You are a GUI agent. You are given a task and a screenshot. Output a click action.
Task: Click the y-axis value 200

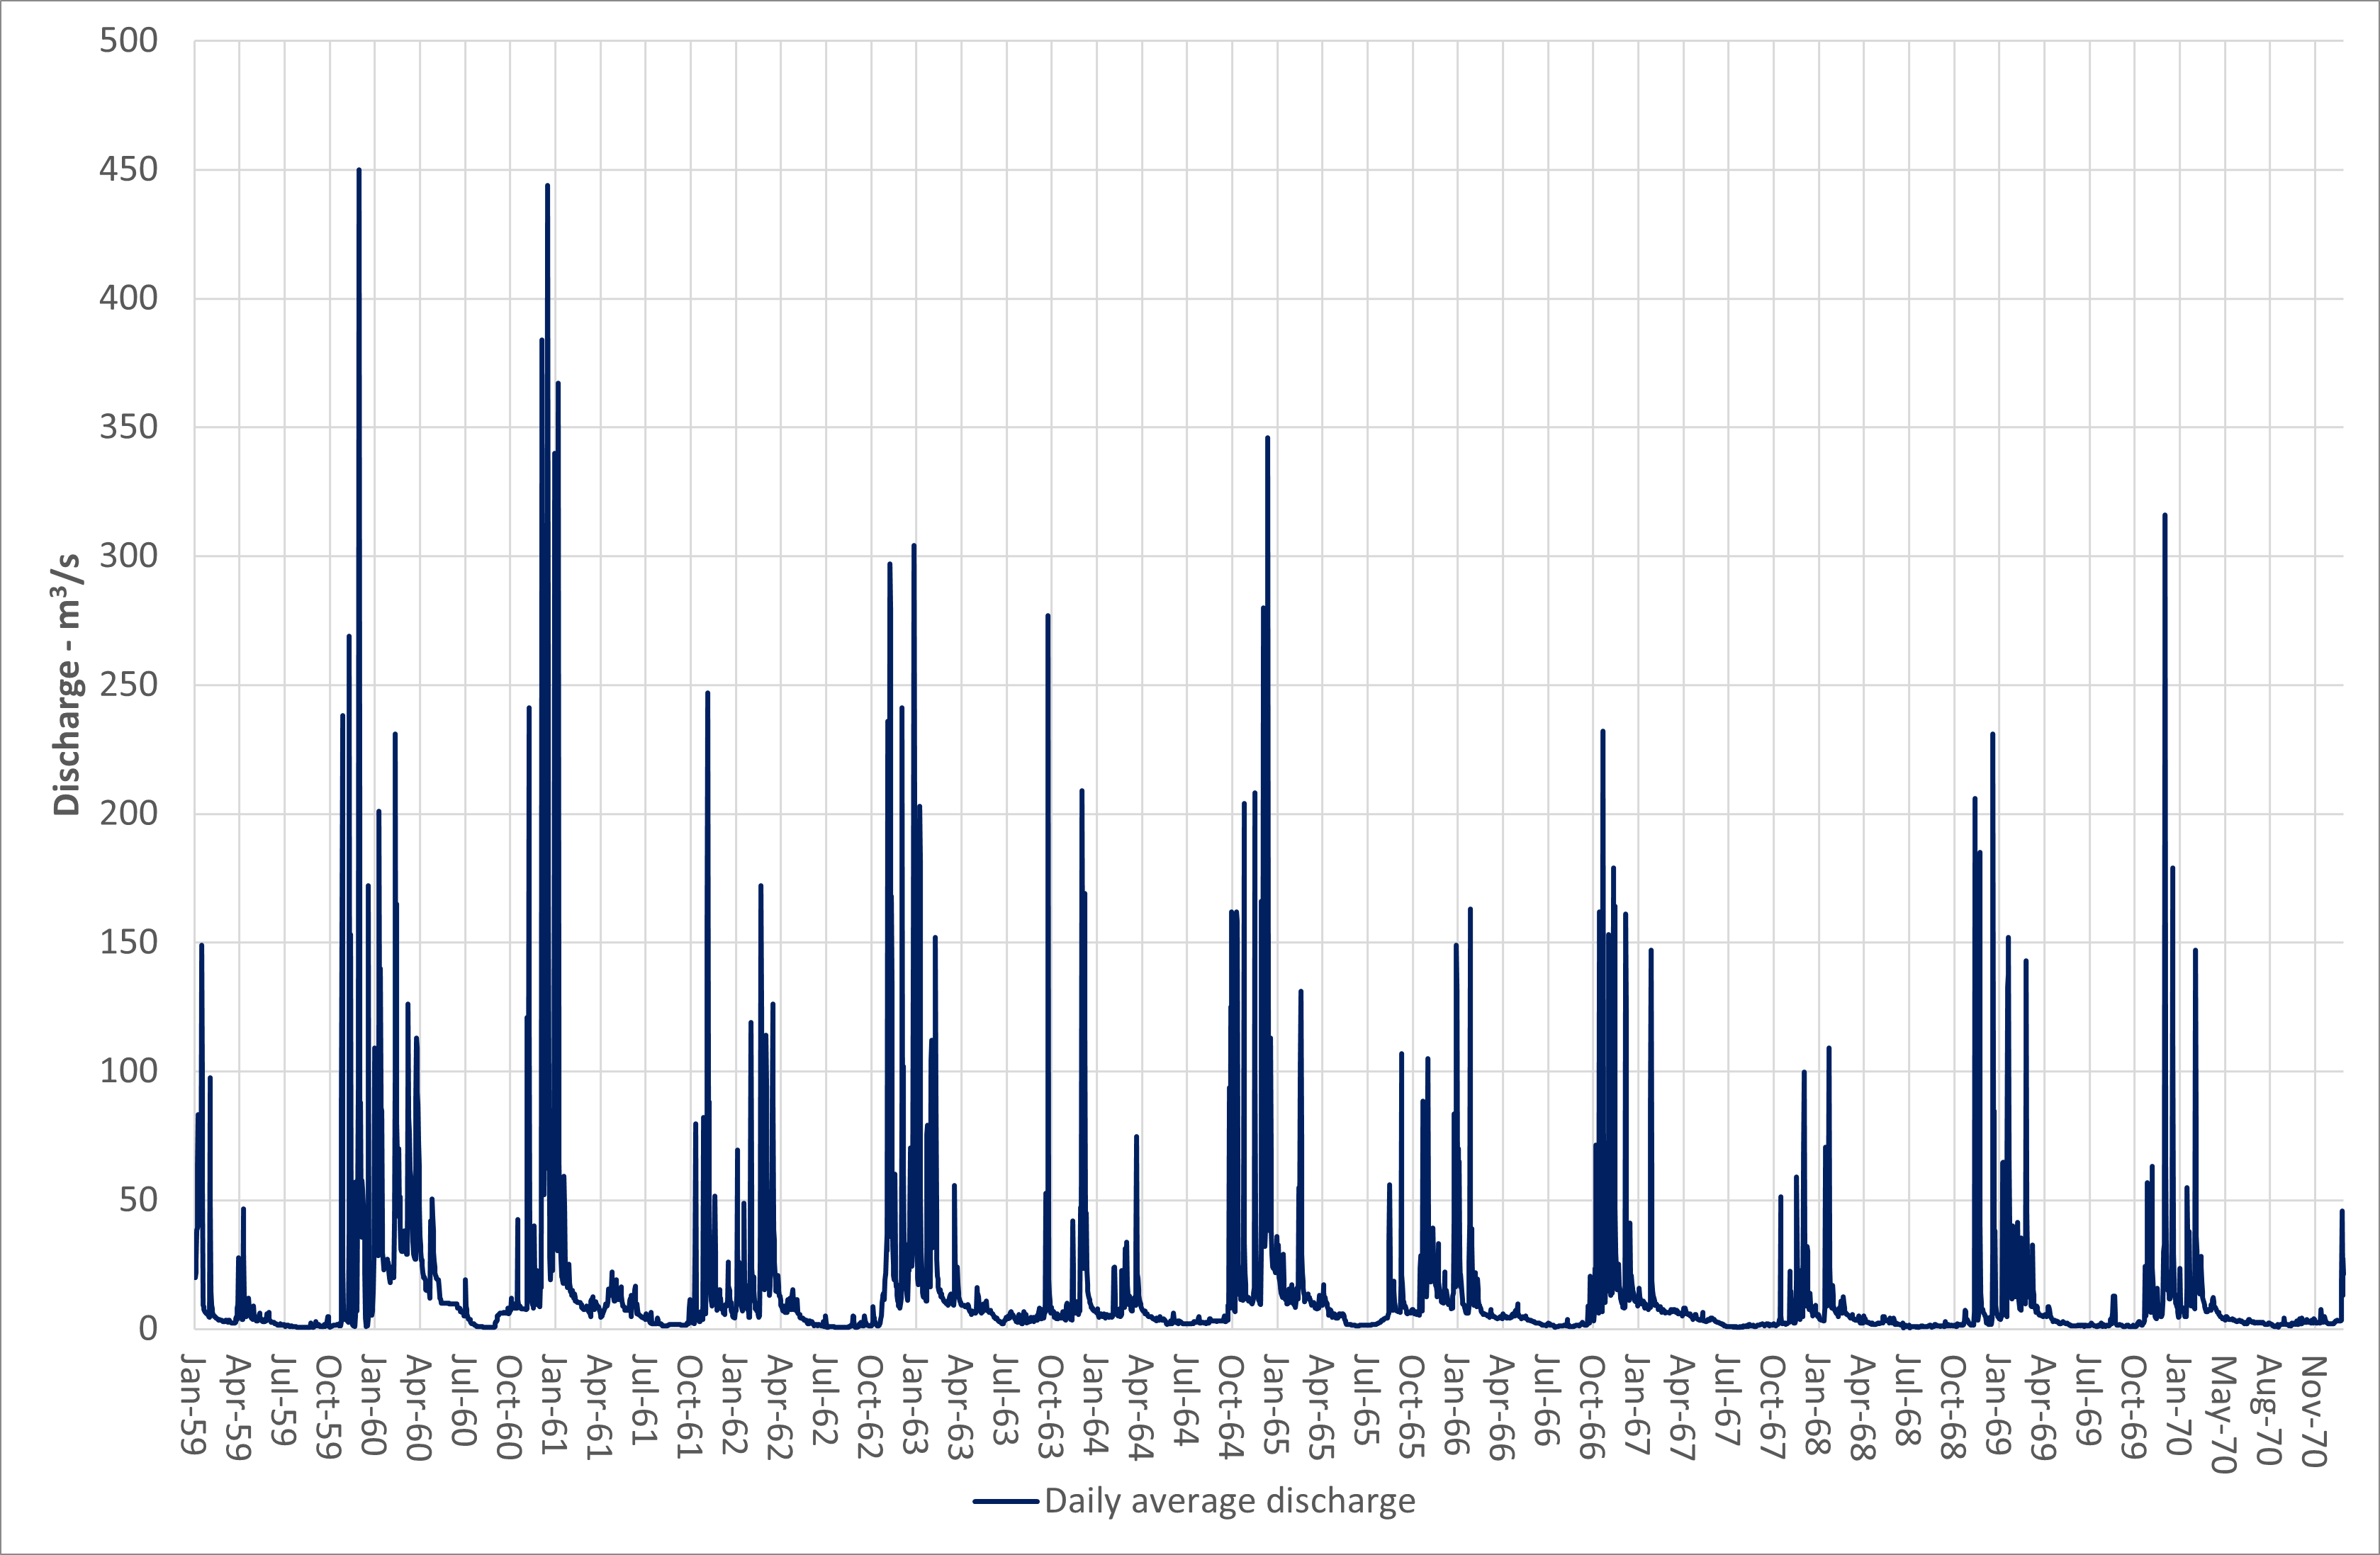tap(129, 813)
